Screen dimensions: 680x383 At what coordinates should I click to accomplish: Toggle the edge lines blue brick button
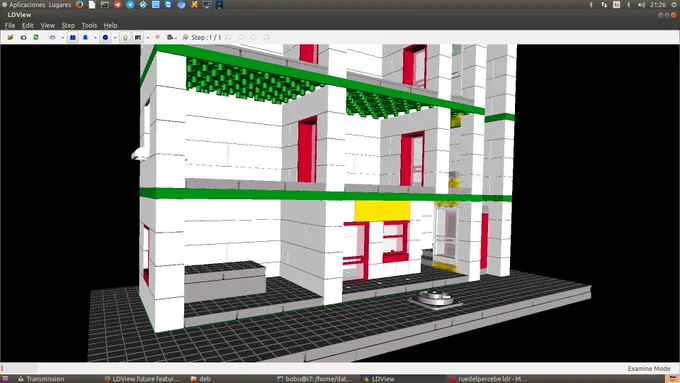(x=85, y=37)
